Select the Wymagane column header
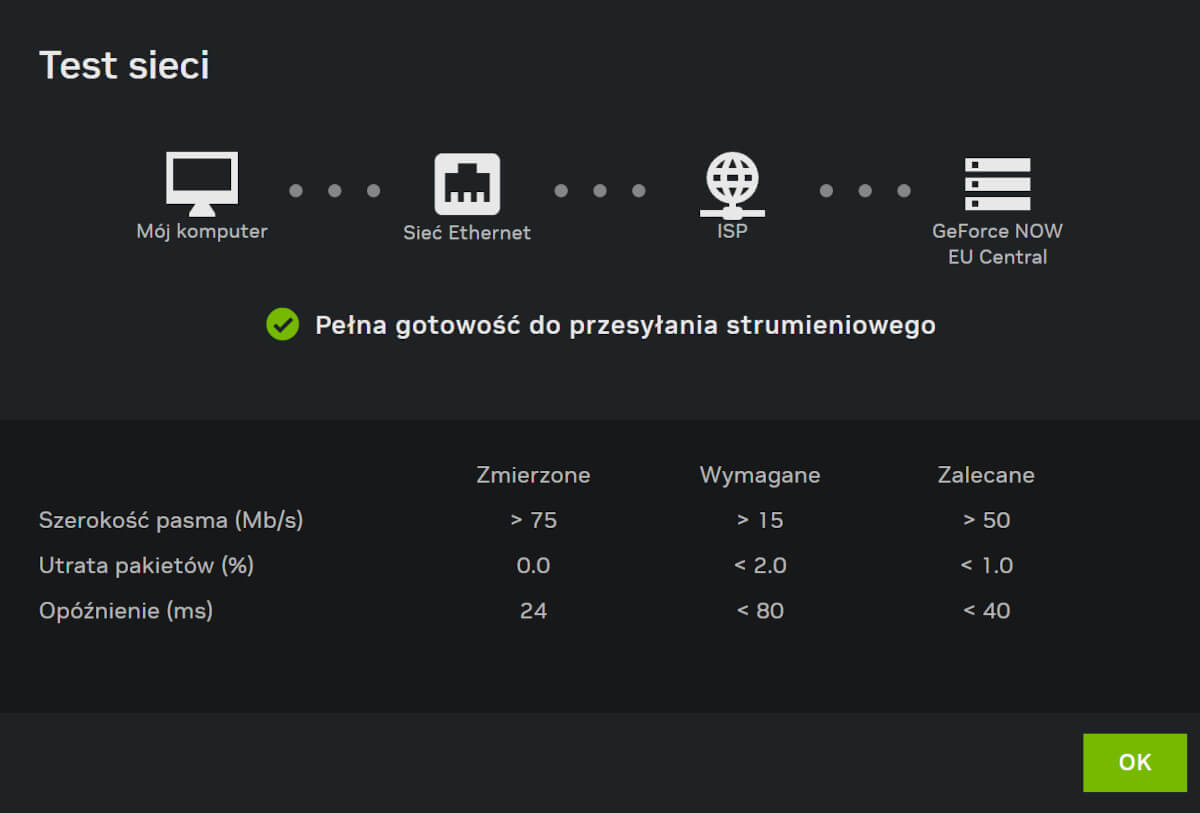Screen dimensions: 1200x813 click(760, 475)
